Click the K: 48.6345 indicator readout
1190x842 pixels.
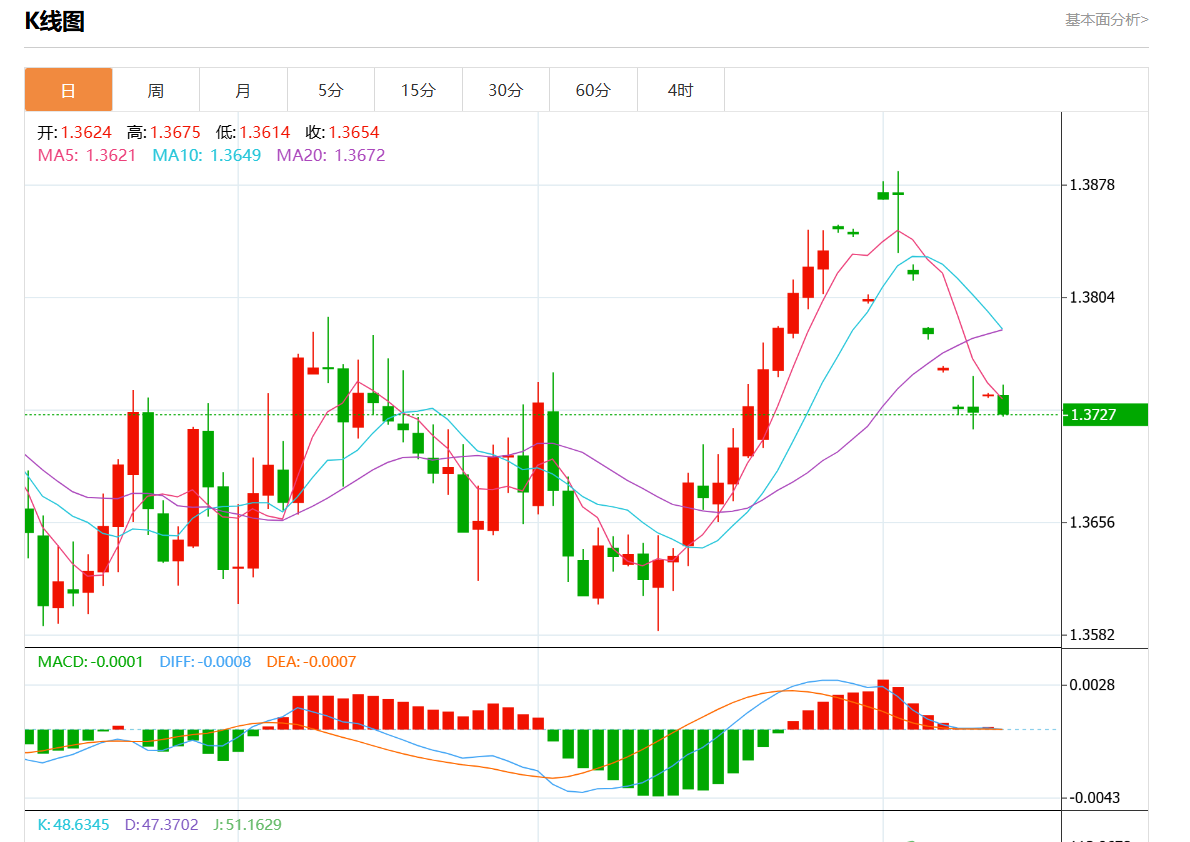point(75,825)
